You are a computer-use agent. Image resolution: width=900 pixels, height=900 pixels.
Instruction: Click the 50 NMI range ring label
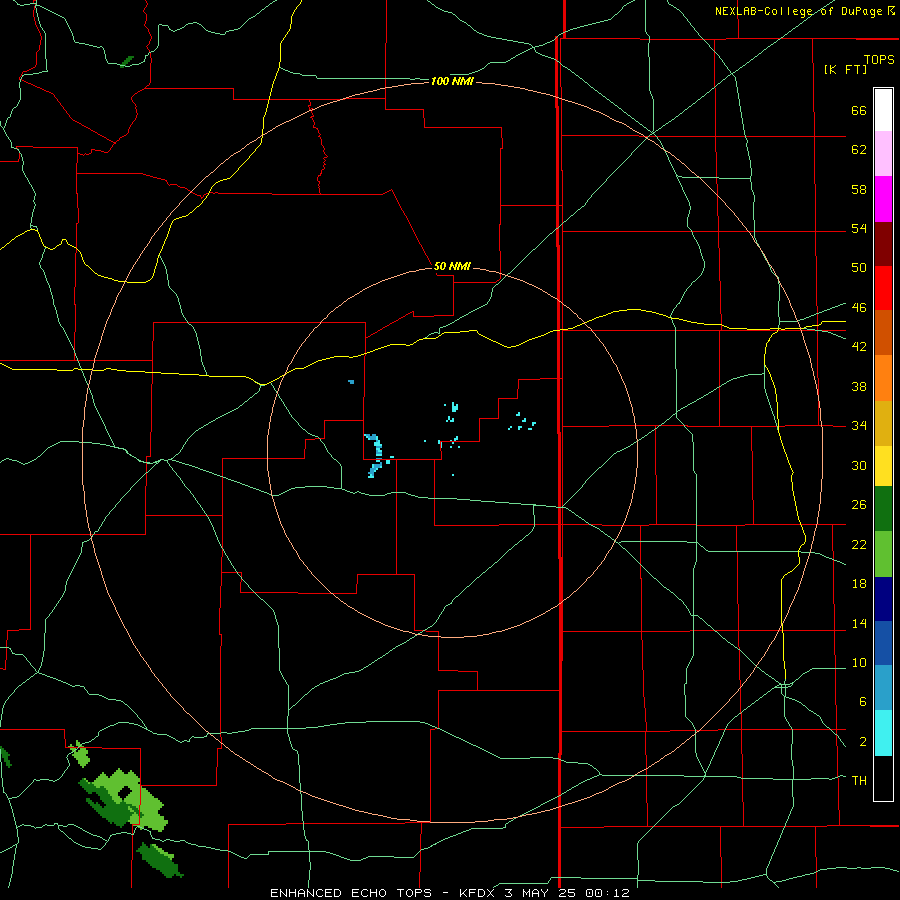(452, 266)
